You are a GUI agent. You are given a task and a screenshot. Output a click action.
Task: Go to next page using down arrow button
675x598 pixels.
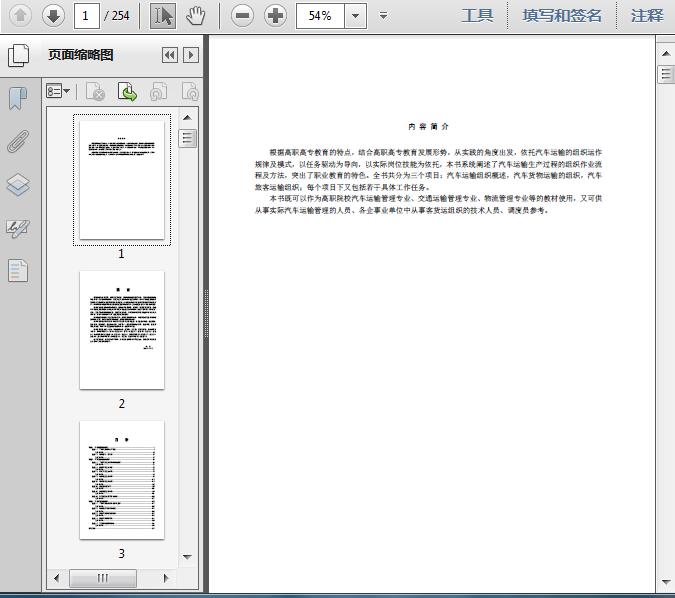(x=53, y=16)
